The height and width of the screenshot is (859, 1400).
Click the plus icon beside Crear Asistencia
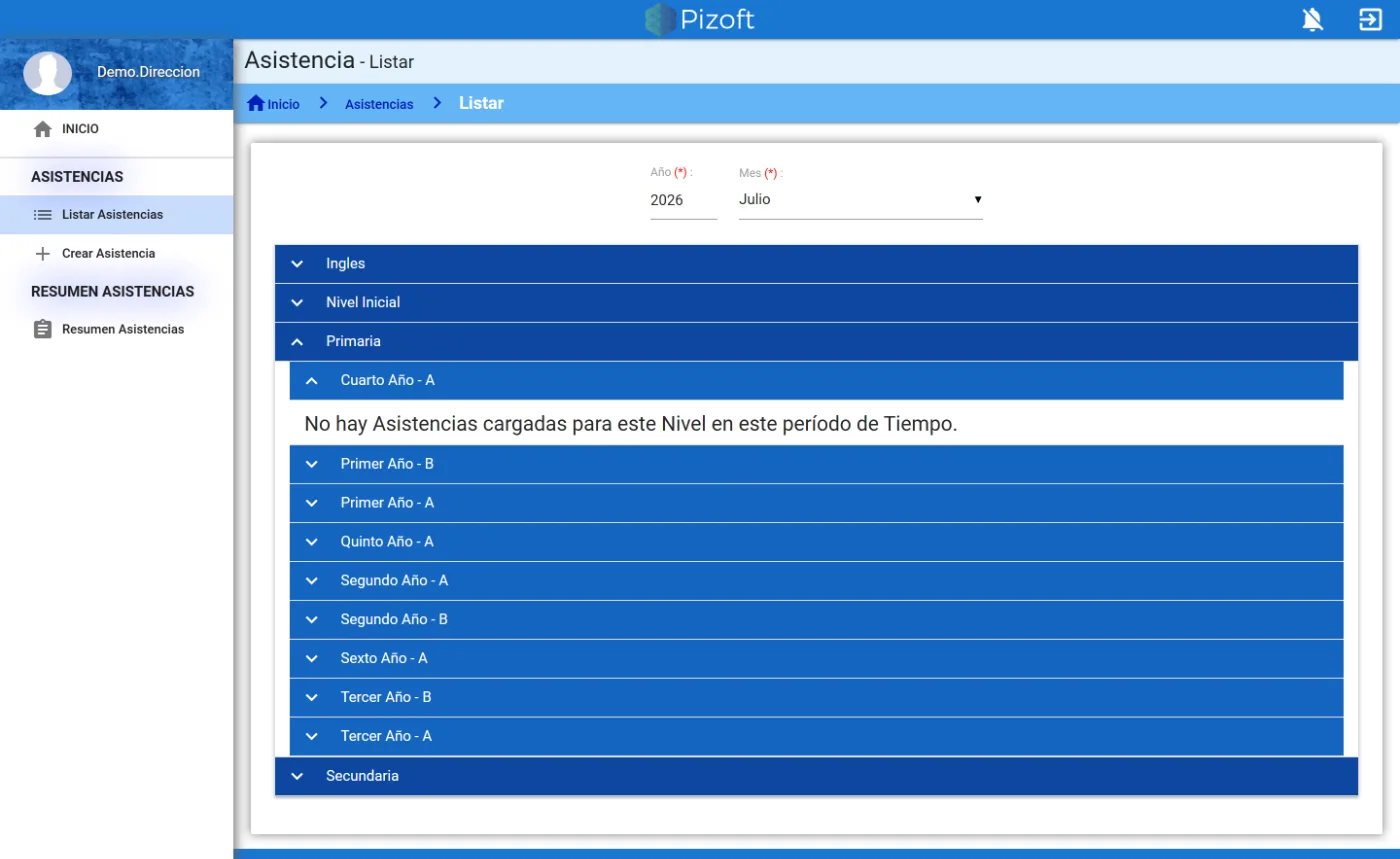click(42, 254)
